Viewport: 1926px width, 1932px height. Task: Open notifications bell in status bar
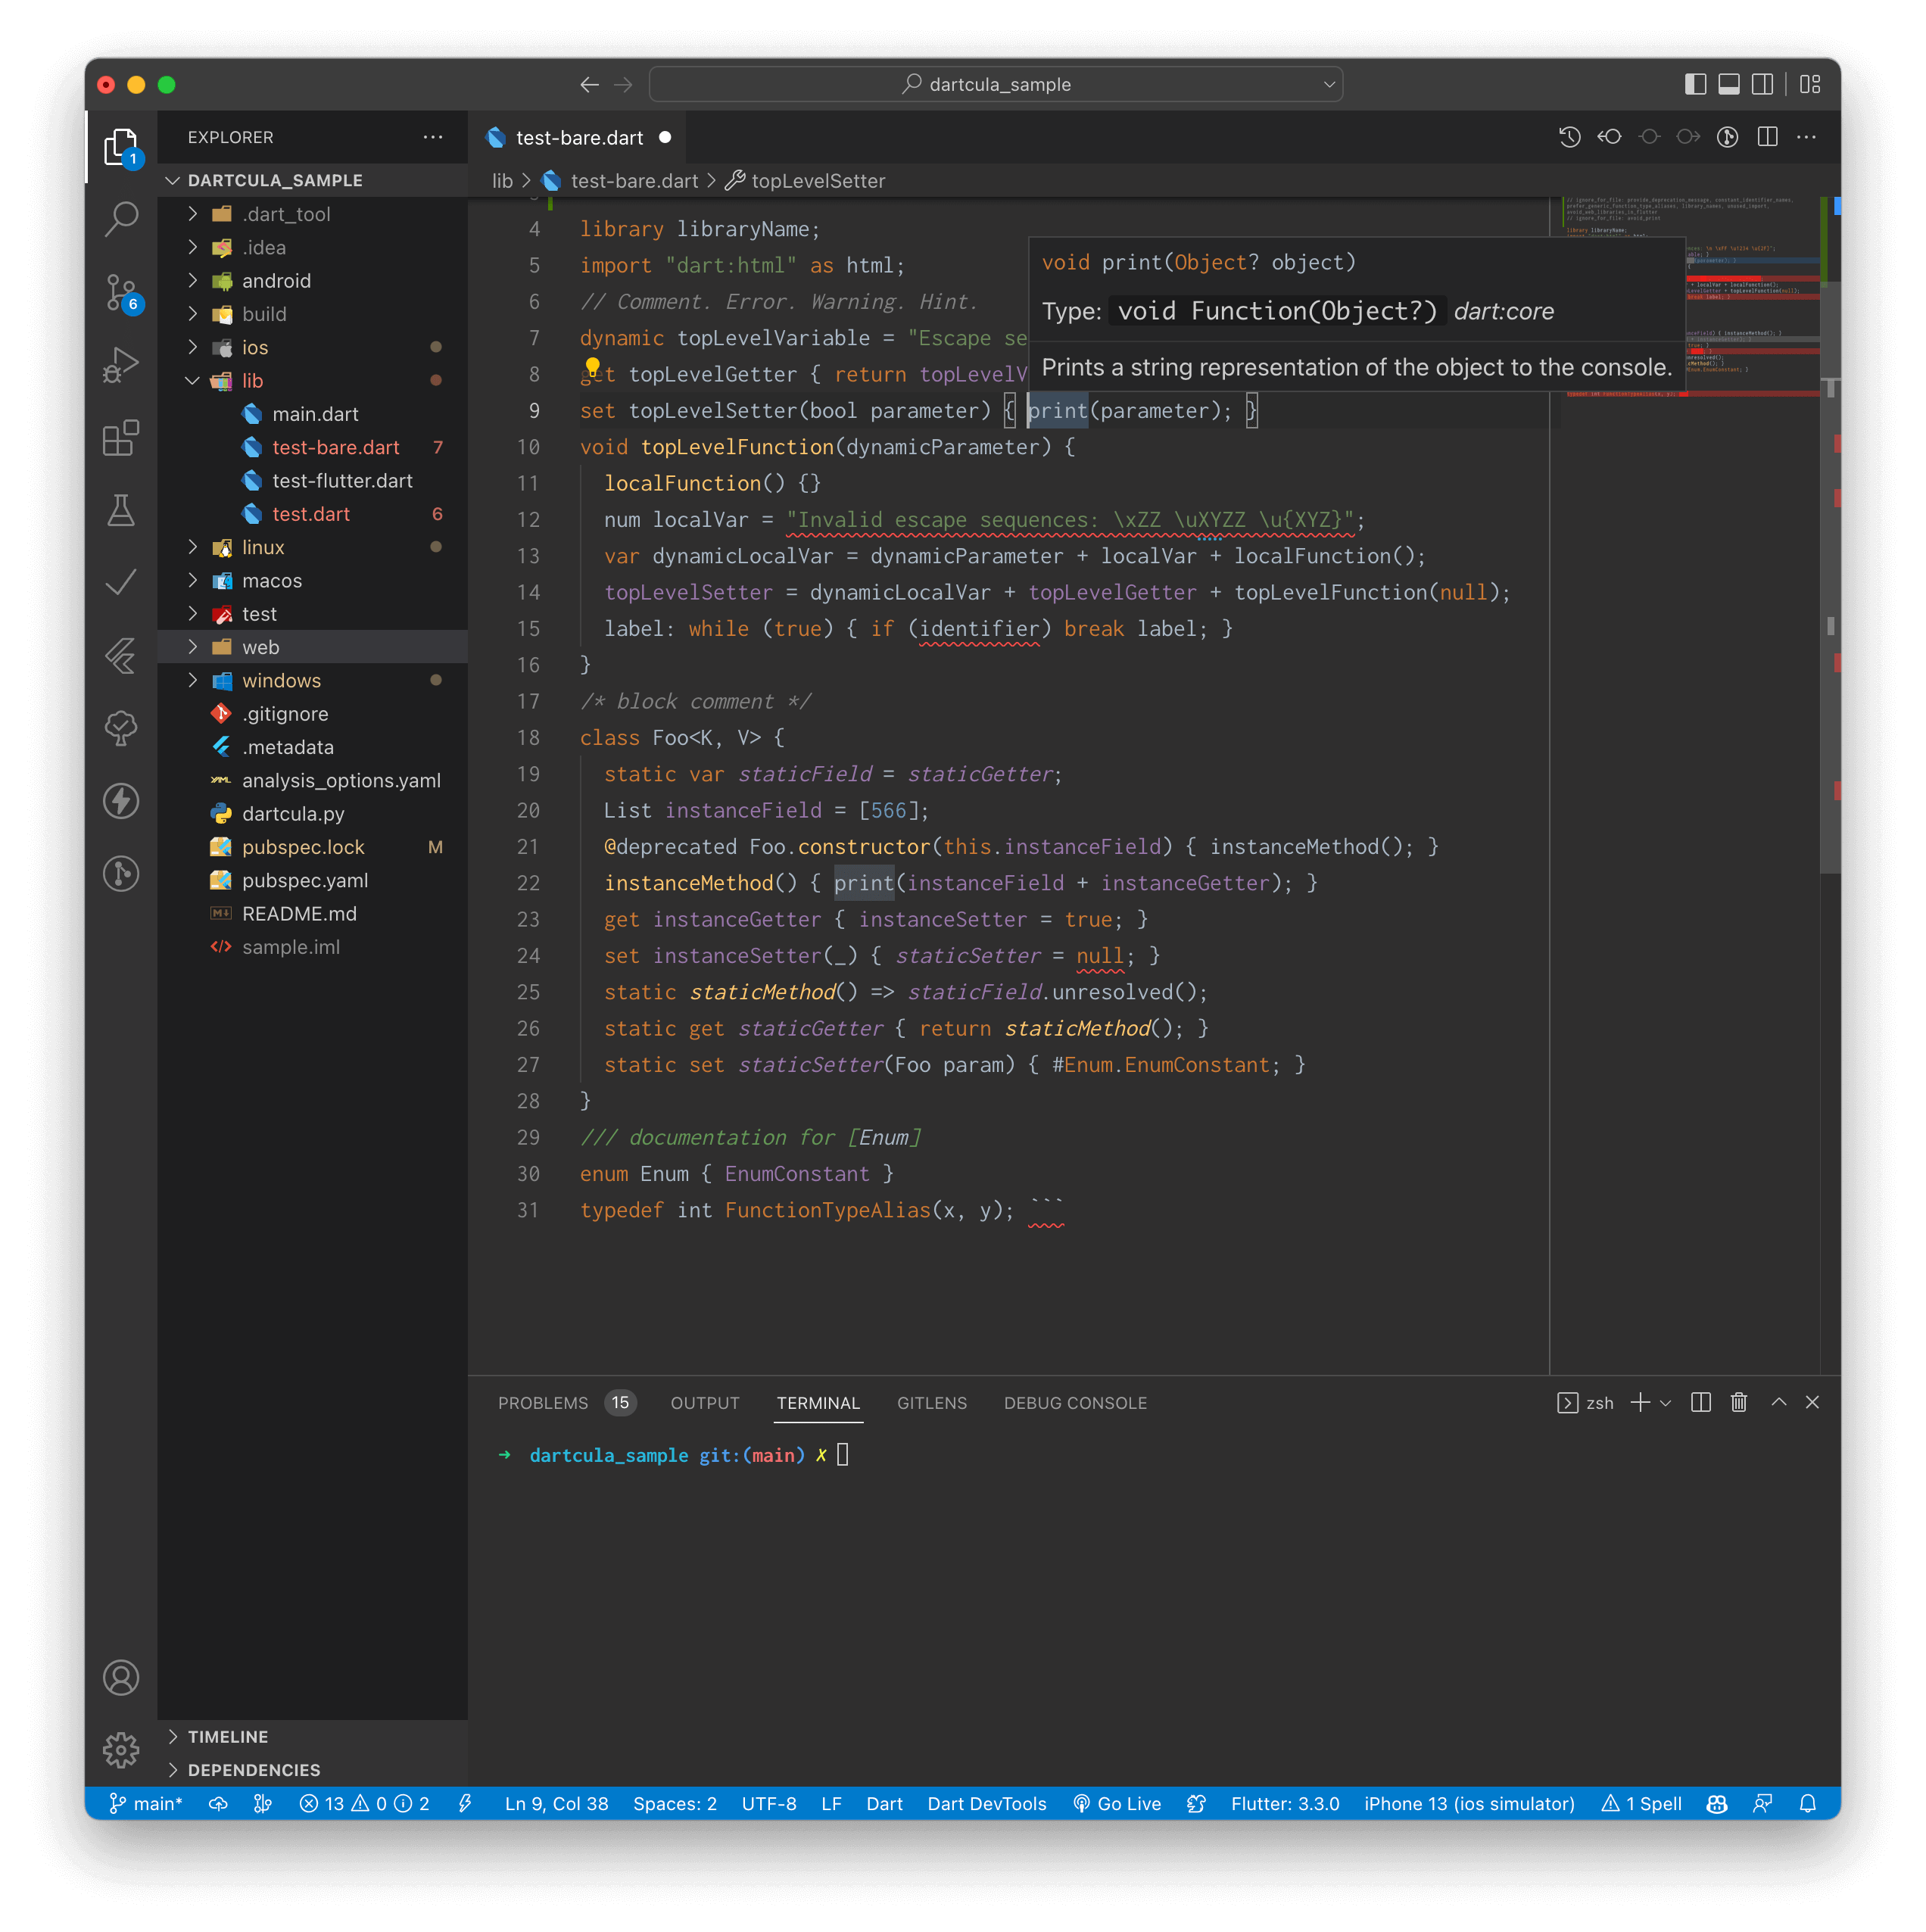1807,1803
